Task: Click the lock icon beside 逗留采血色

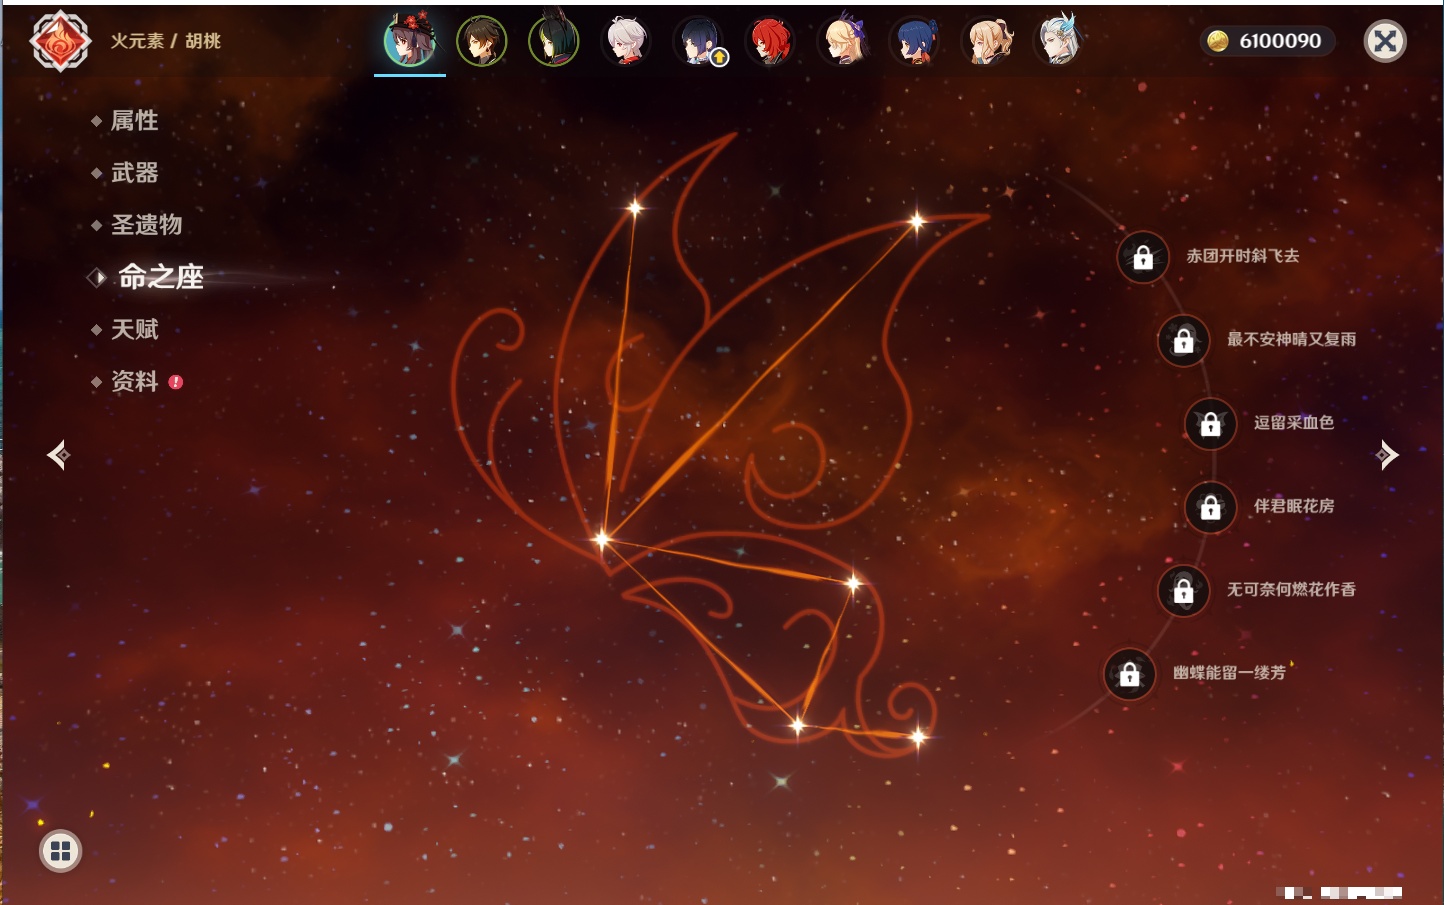Action: [x=1211, y=424]
